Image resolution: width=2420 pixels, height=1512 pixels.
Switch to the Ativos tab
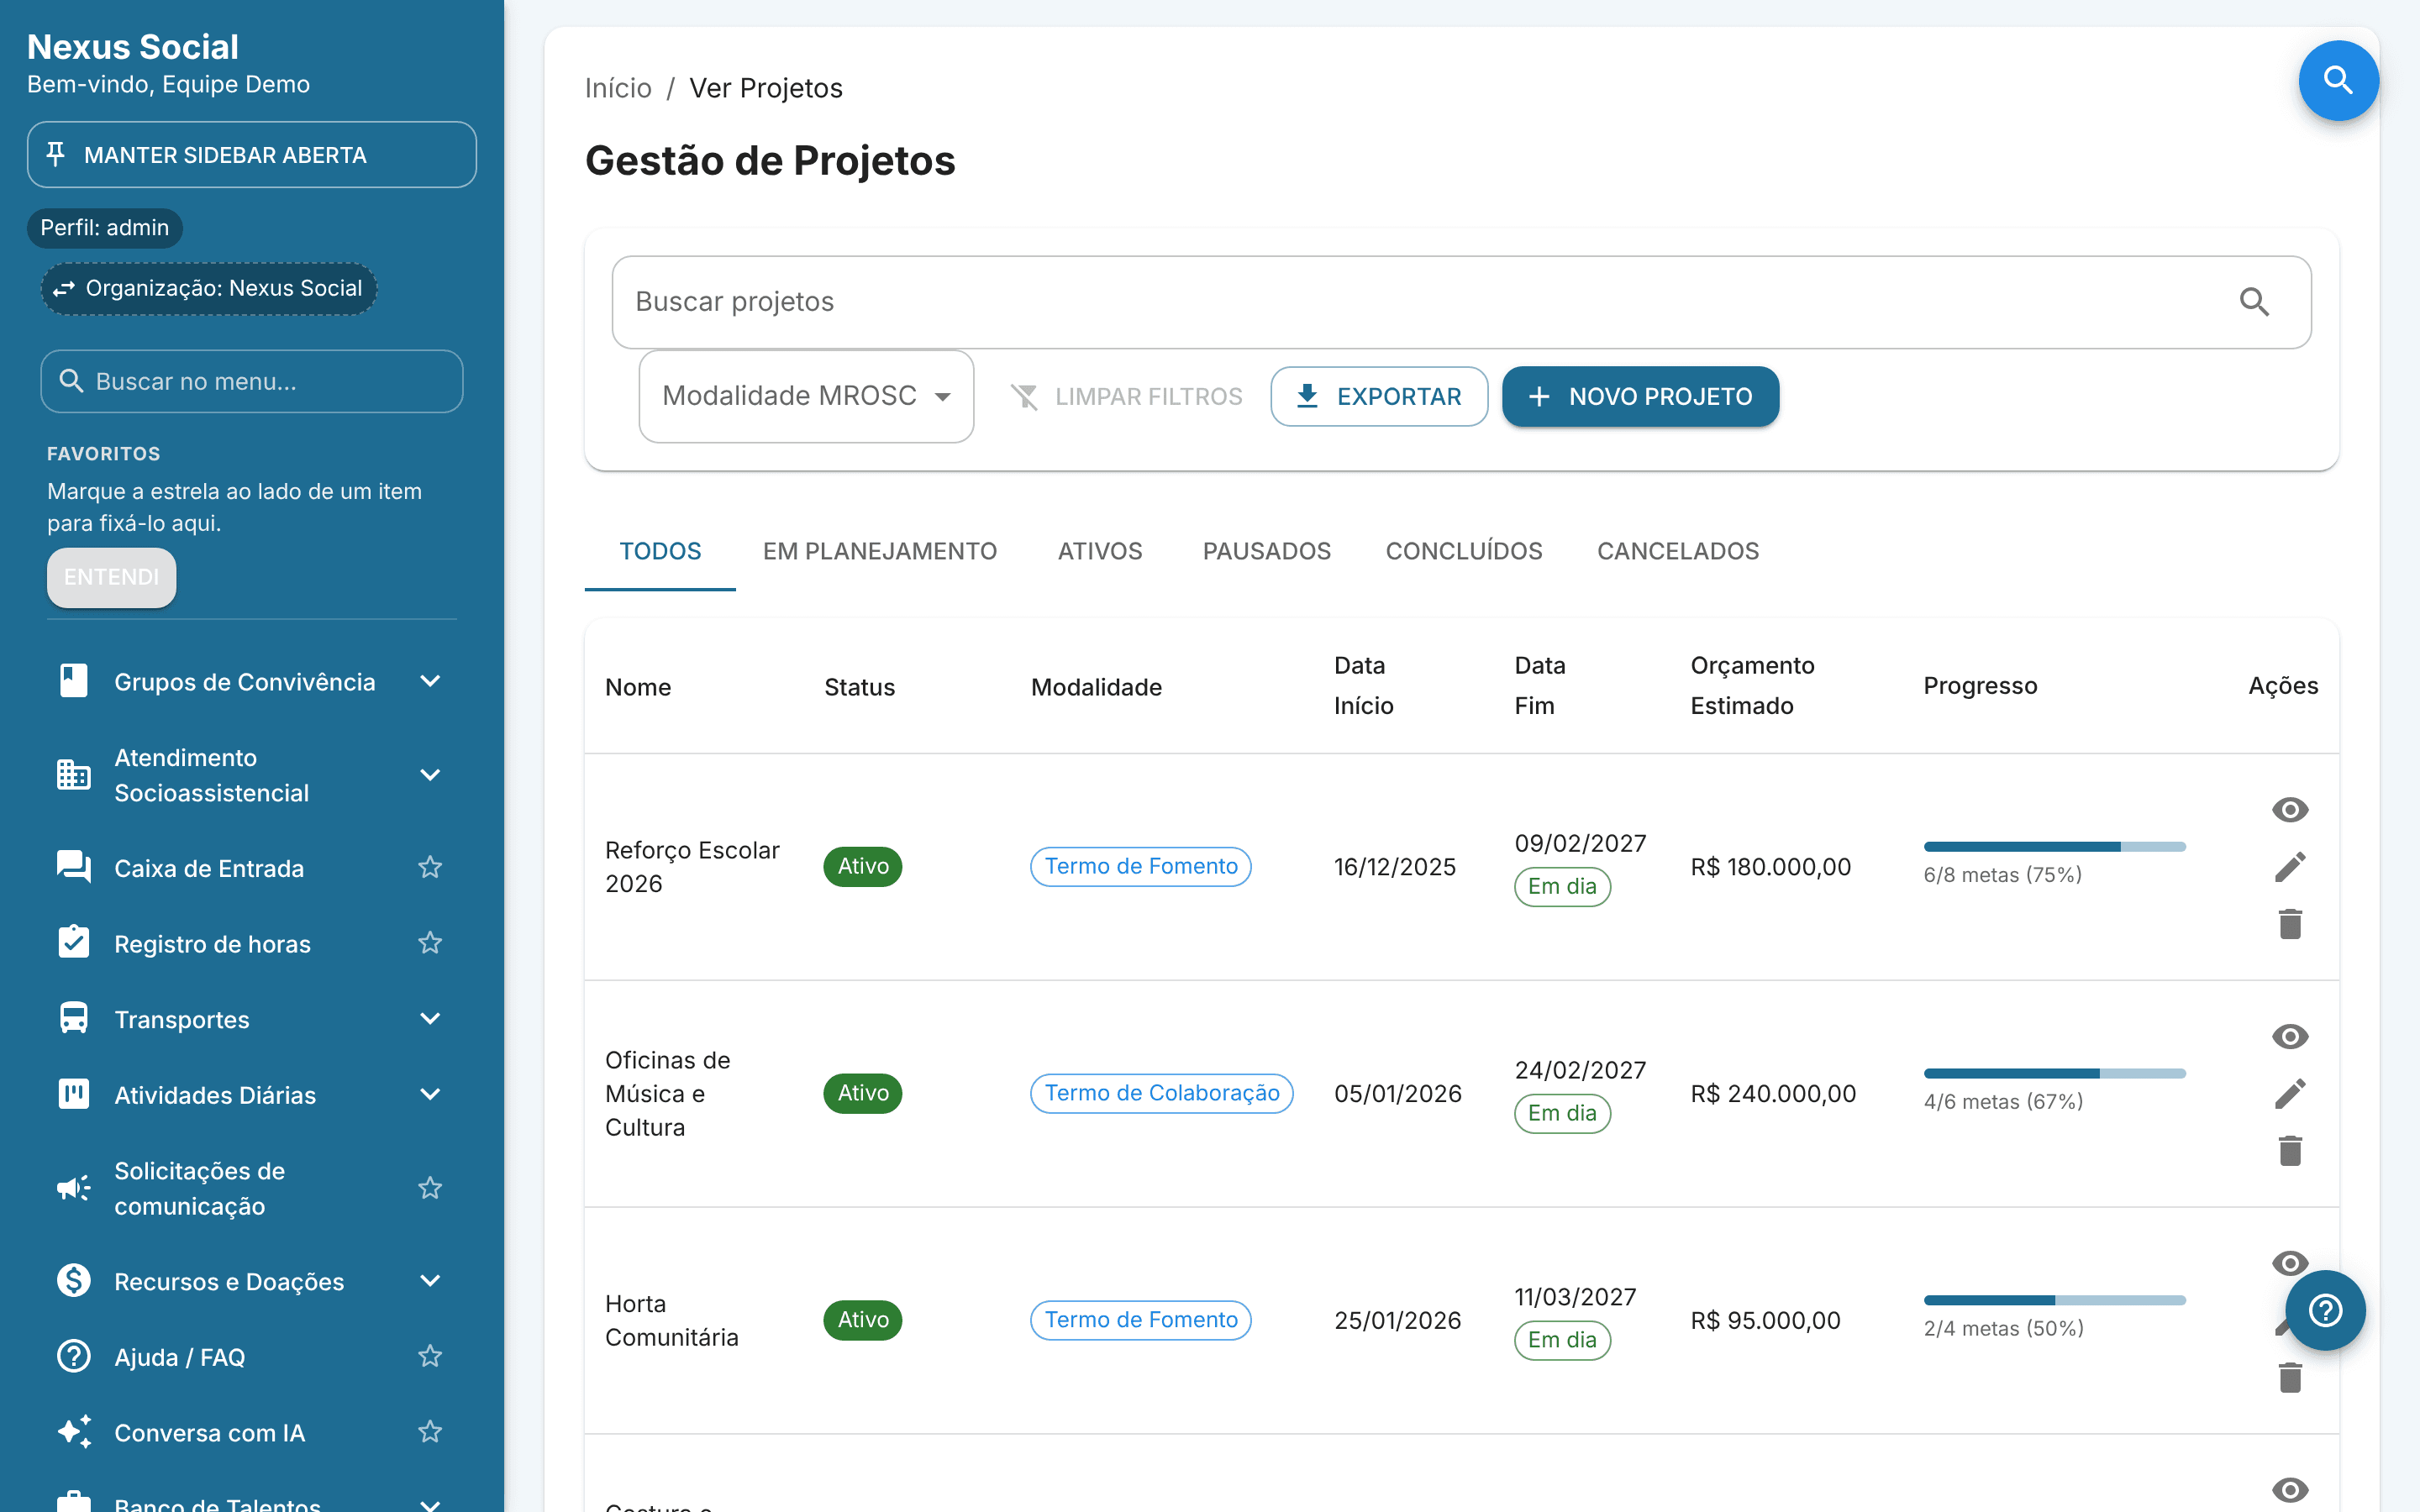coord(1100,551)
